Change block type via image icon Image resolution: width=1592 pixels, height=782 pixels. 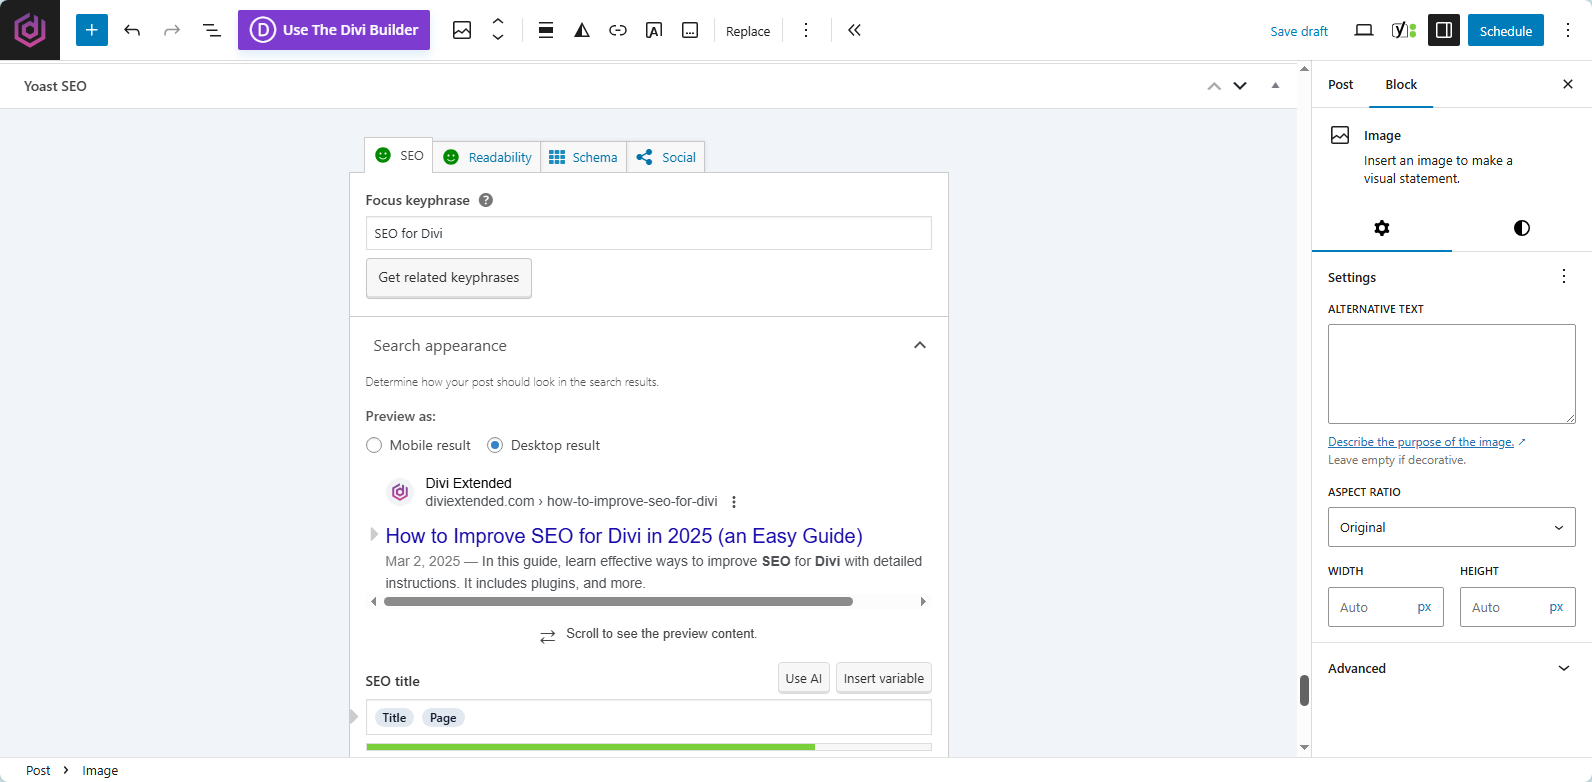coord(462,30)
